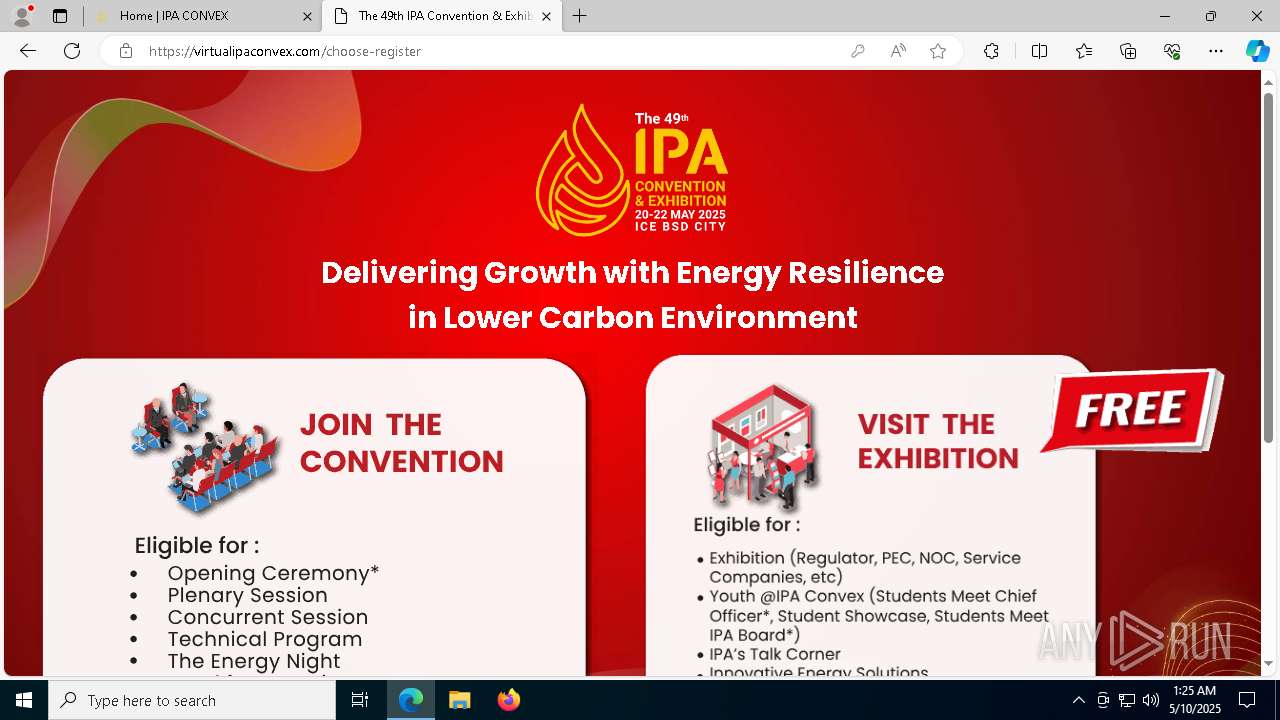Open the notification center icon
The image size is (1280, 720).
tap(1247, 700)
